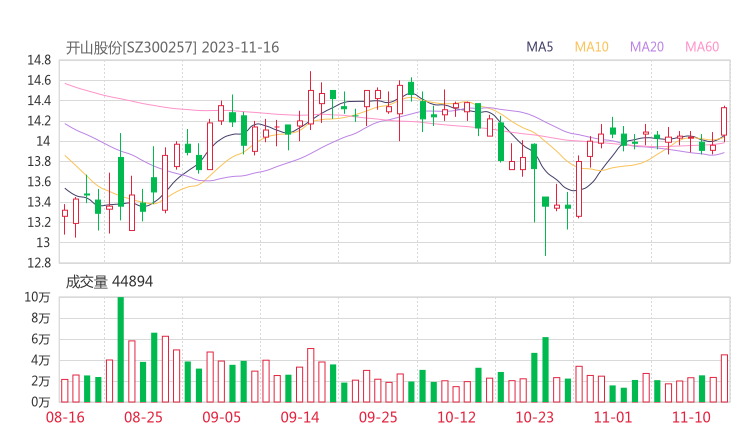Click the 08-16 date axis label

(65, 417)
